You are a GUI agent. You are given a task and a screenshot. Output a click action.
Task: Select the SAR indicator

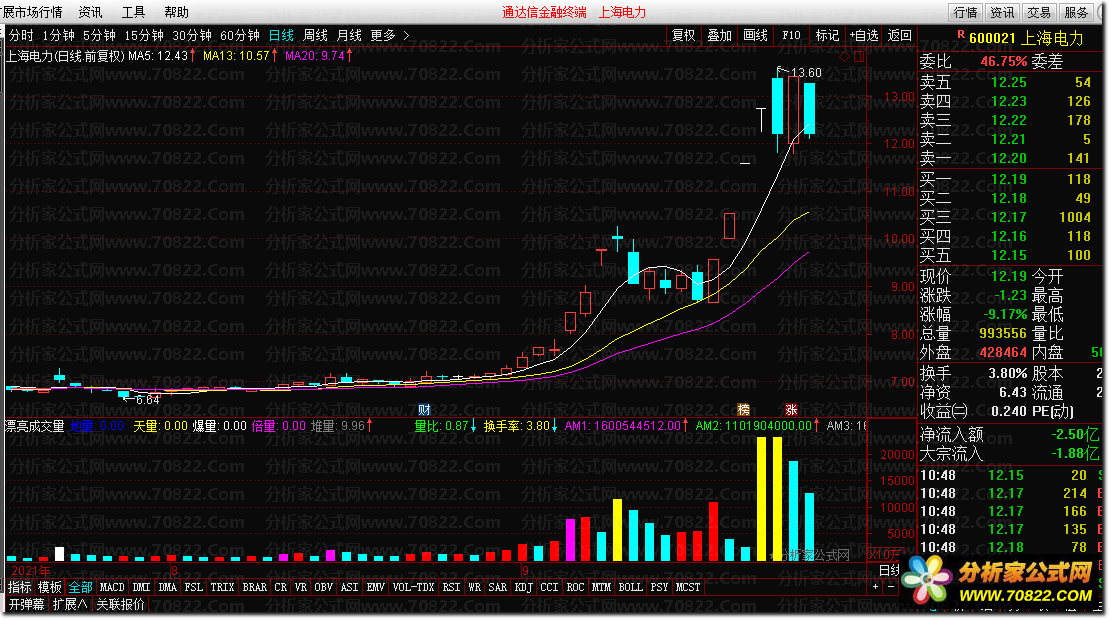click(x=498, y=587)
